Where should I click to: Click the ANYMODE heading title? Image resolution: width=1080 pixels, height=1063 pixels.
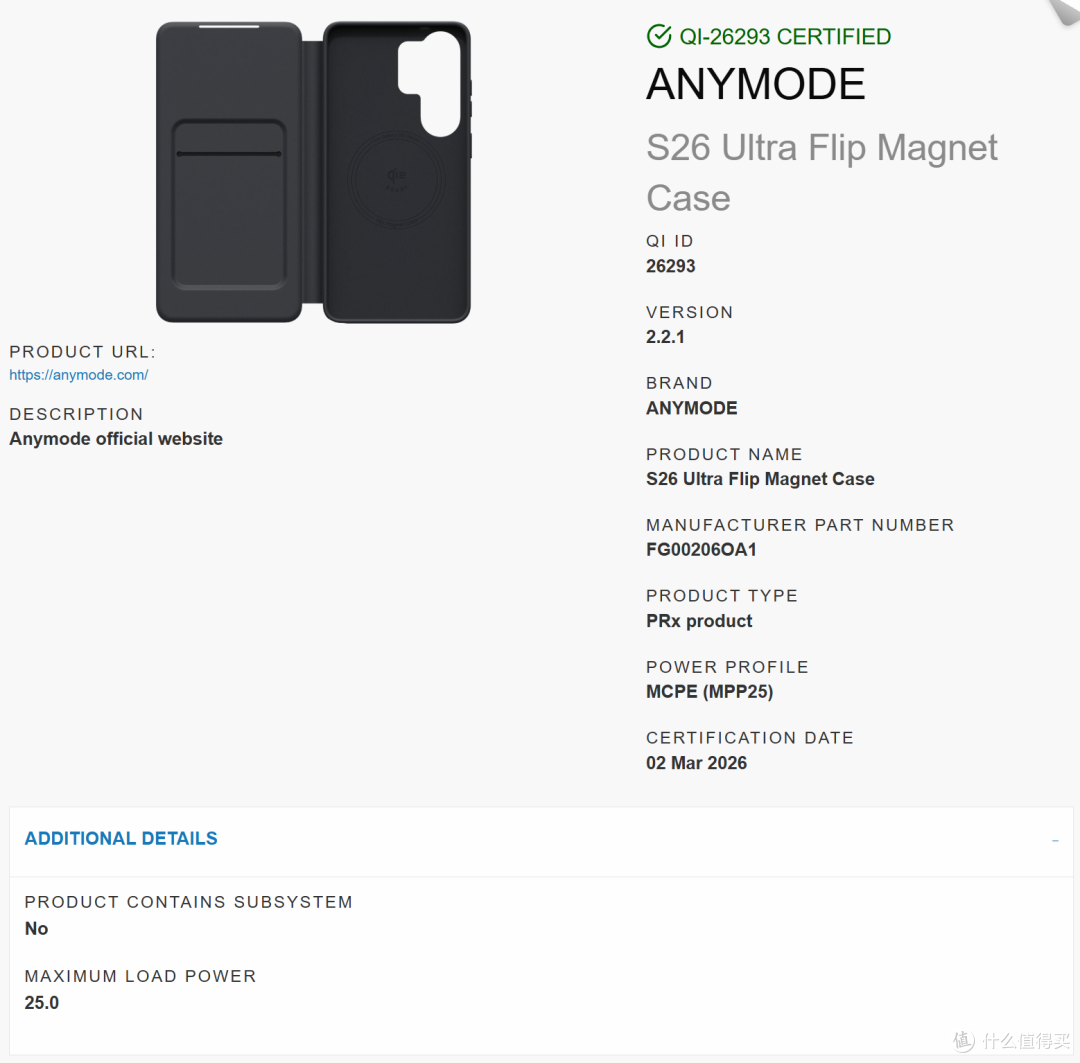coord(755,84)
